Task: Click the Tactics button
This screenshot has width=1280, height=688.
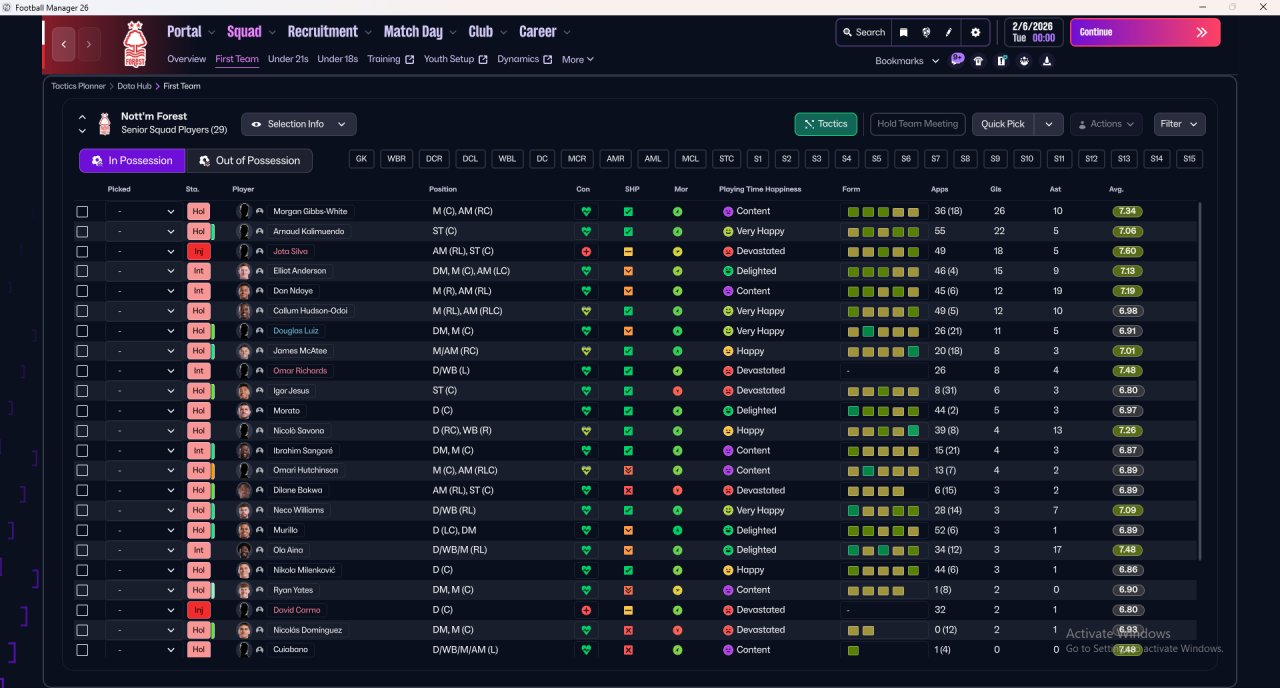Action: click(x=825, y=124)
